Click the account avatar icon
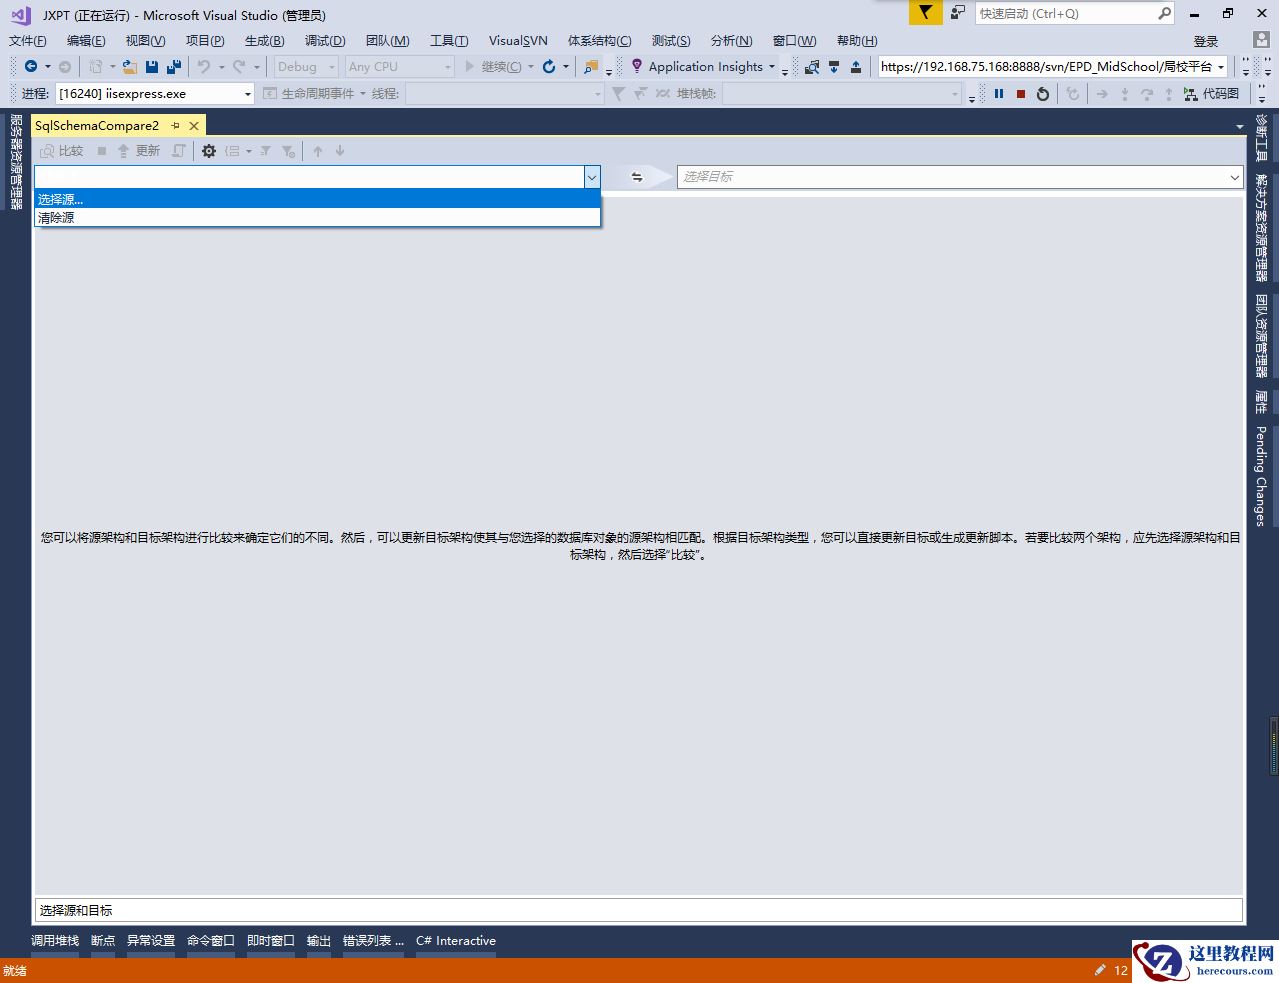This screenshot has width=1279, height=983. (1261, 41)
